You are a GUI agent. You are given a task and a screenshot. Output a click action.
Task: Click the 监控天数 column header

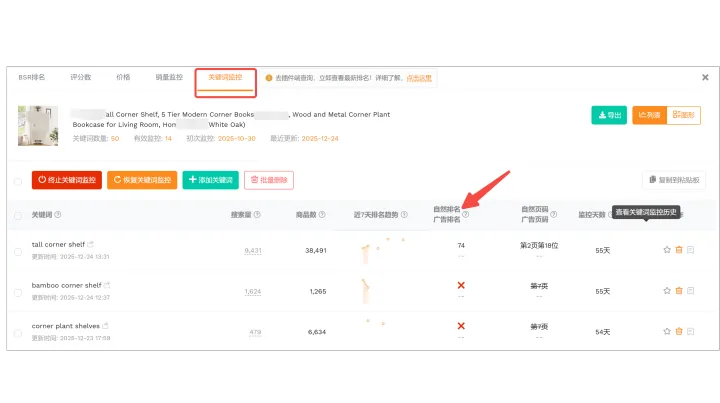click(592, 214)
